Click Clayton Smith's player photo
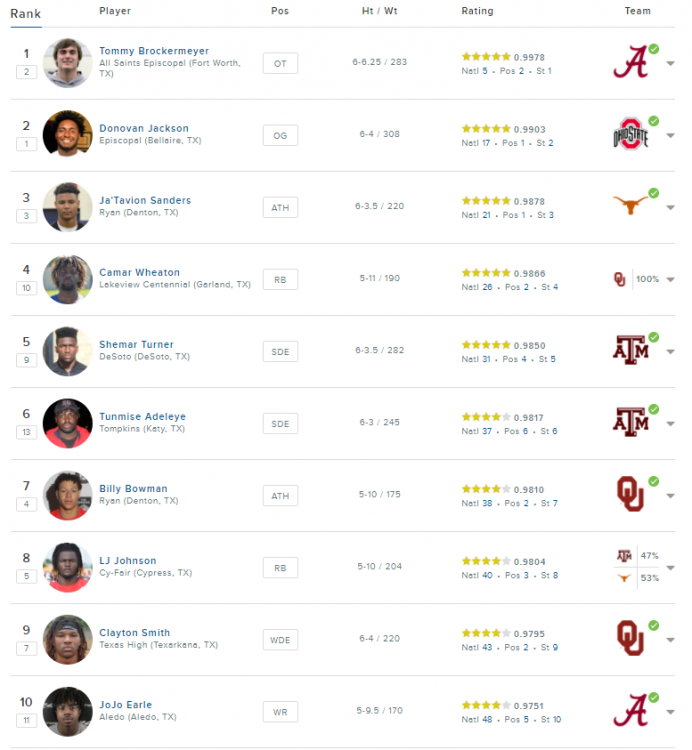This screenshot has width=692, height=750. [68, 639]
